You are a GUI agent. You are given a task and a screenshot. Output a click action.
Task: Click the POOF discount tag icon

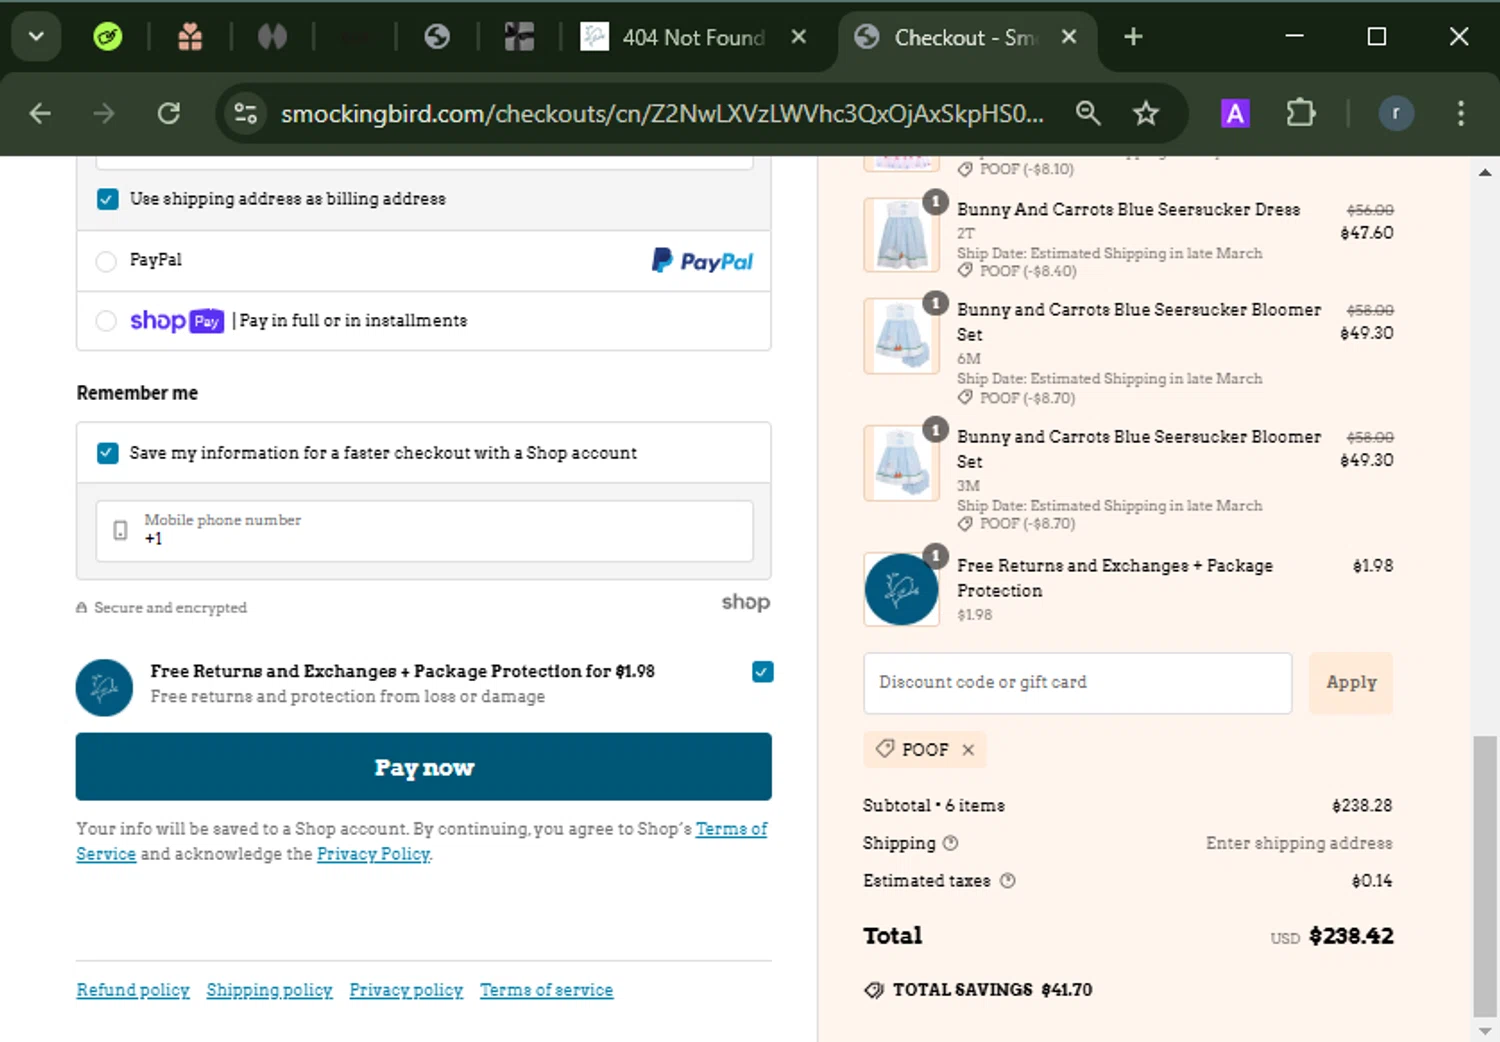click(885, 749)
